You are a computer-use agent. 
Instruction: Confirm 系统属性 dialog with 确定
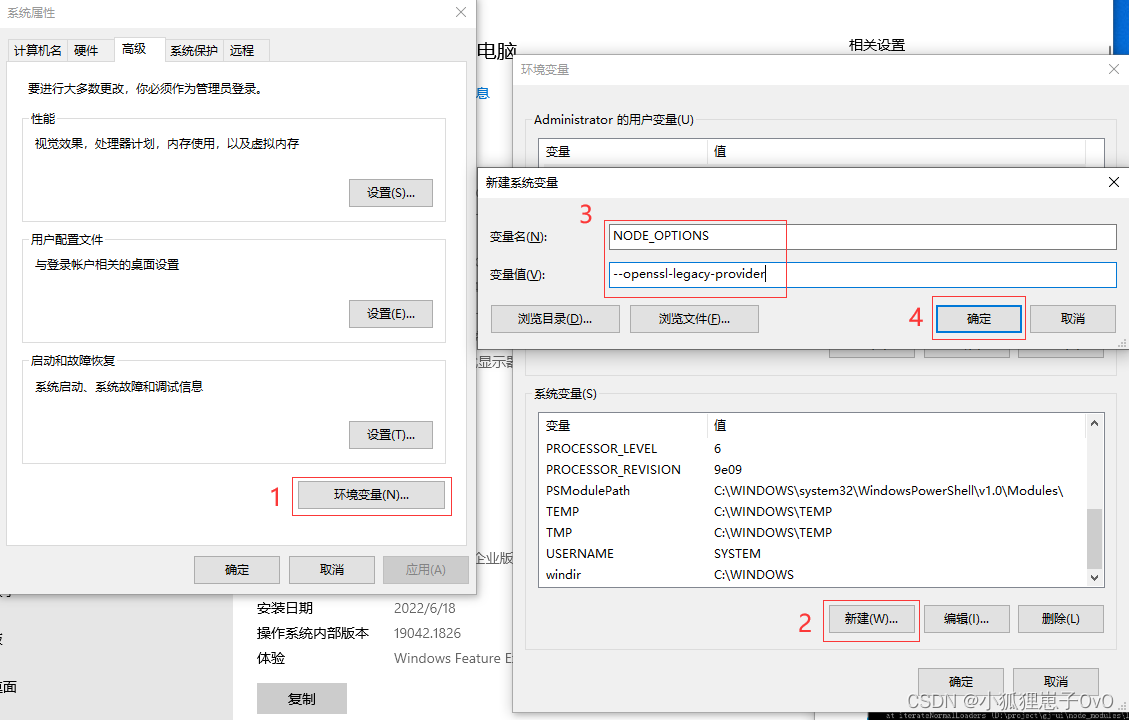tap(237, 570)
